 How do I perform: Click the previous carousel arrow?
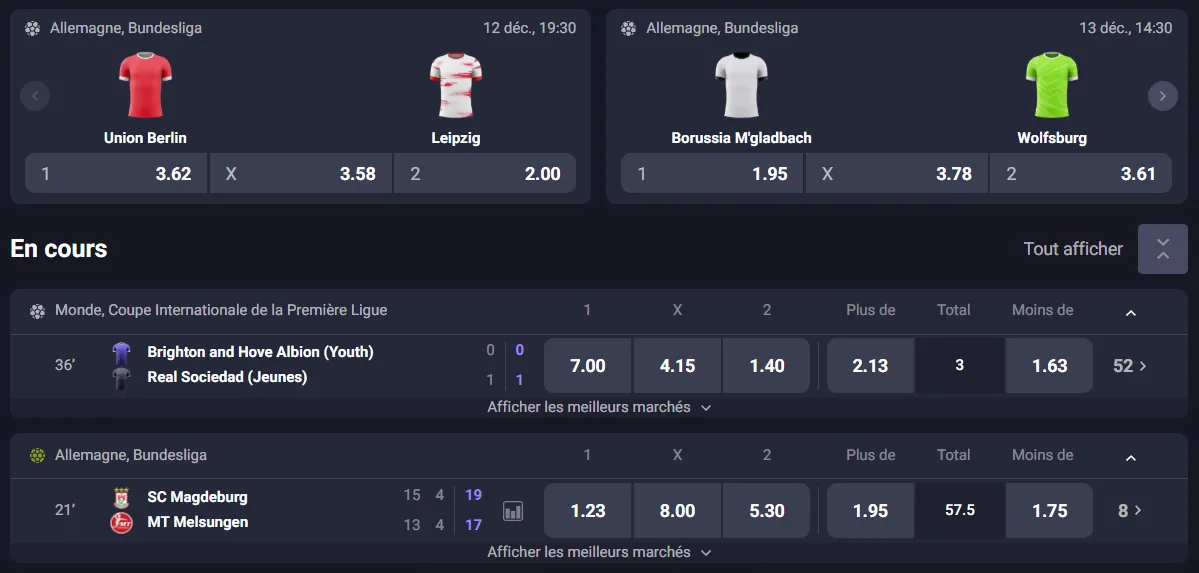pos(35,96)
